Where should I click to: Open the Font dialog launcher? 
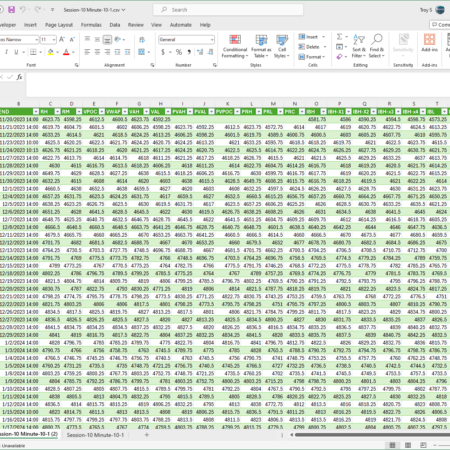tap(76, 65)
